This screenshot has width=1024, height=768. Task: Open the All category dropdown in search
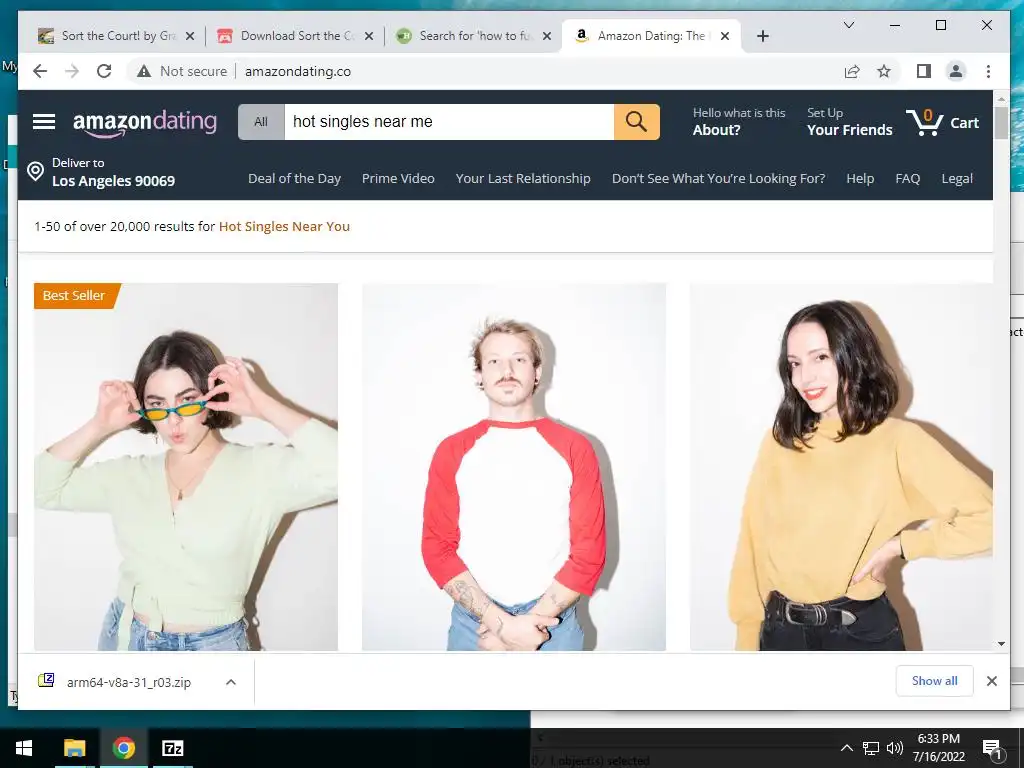[261, 121]
